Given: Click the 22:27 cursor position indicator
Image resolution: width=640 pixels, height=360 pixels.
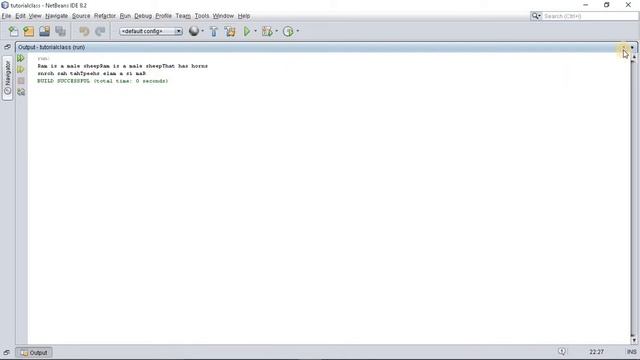Looking at the screenshot, I should point(596,352).
